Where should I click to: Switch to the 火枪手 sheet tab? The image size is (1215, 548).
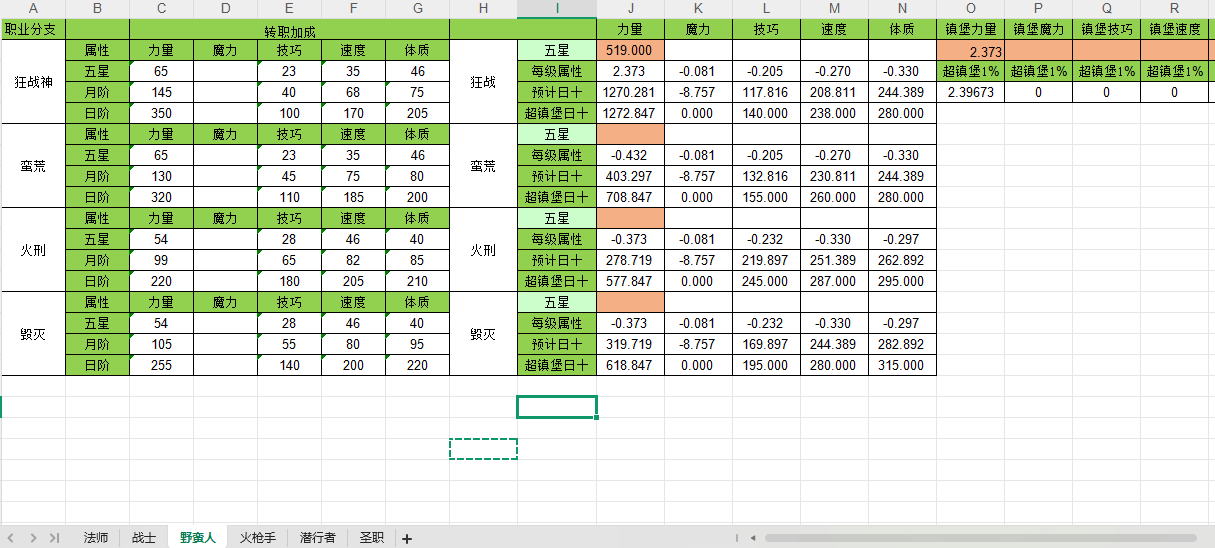258,538
